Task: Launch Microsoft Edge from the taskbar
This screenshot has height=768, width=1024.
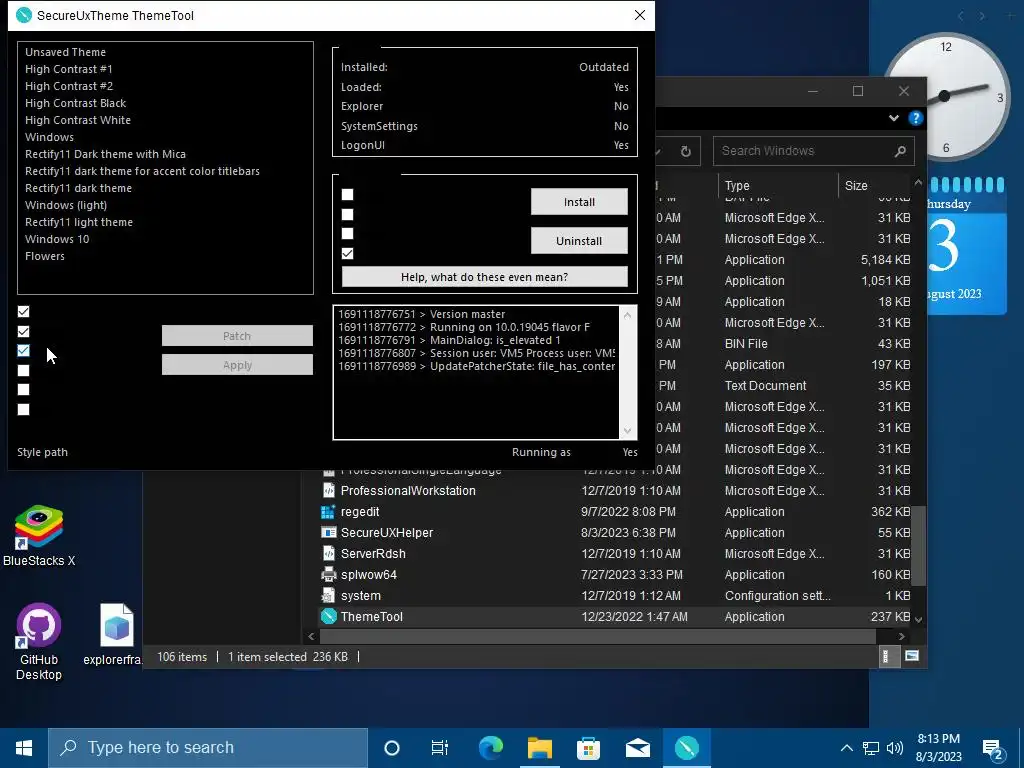Action: pos(491,748)
